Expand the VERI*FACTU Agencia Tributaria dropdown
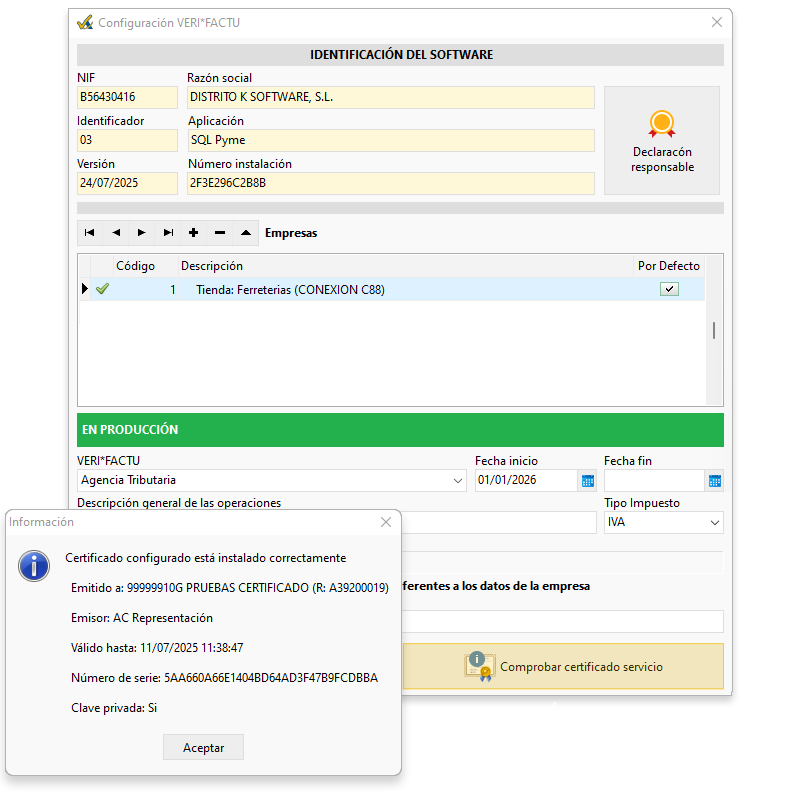The image size is (810, 807). (x=457, y=481)
